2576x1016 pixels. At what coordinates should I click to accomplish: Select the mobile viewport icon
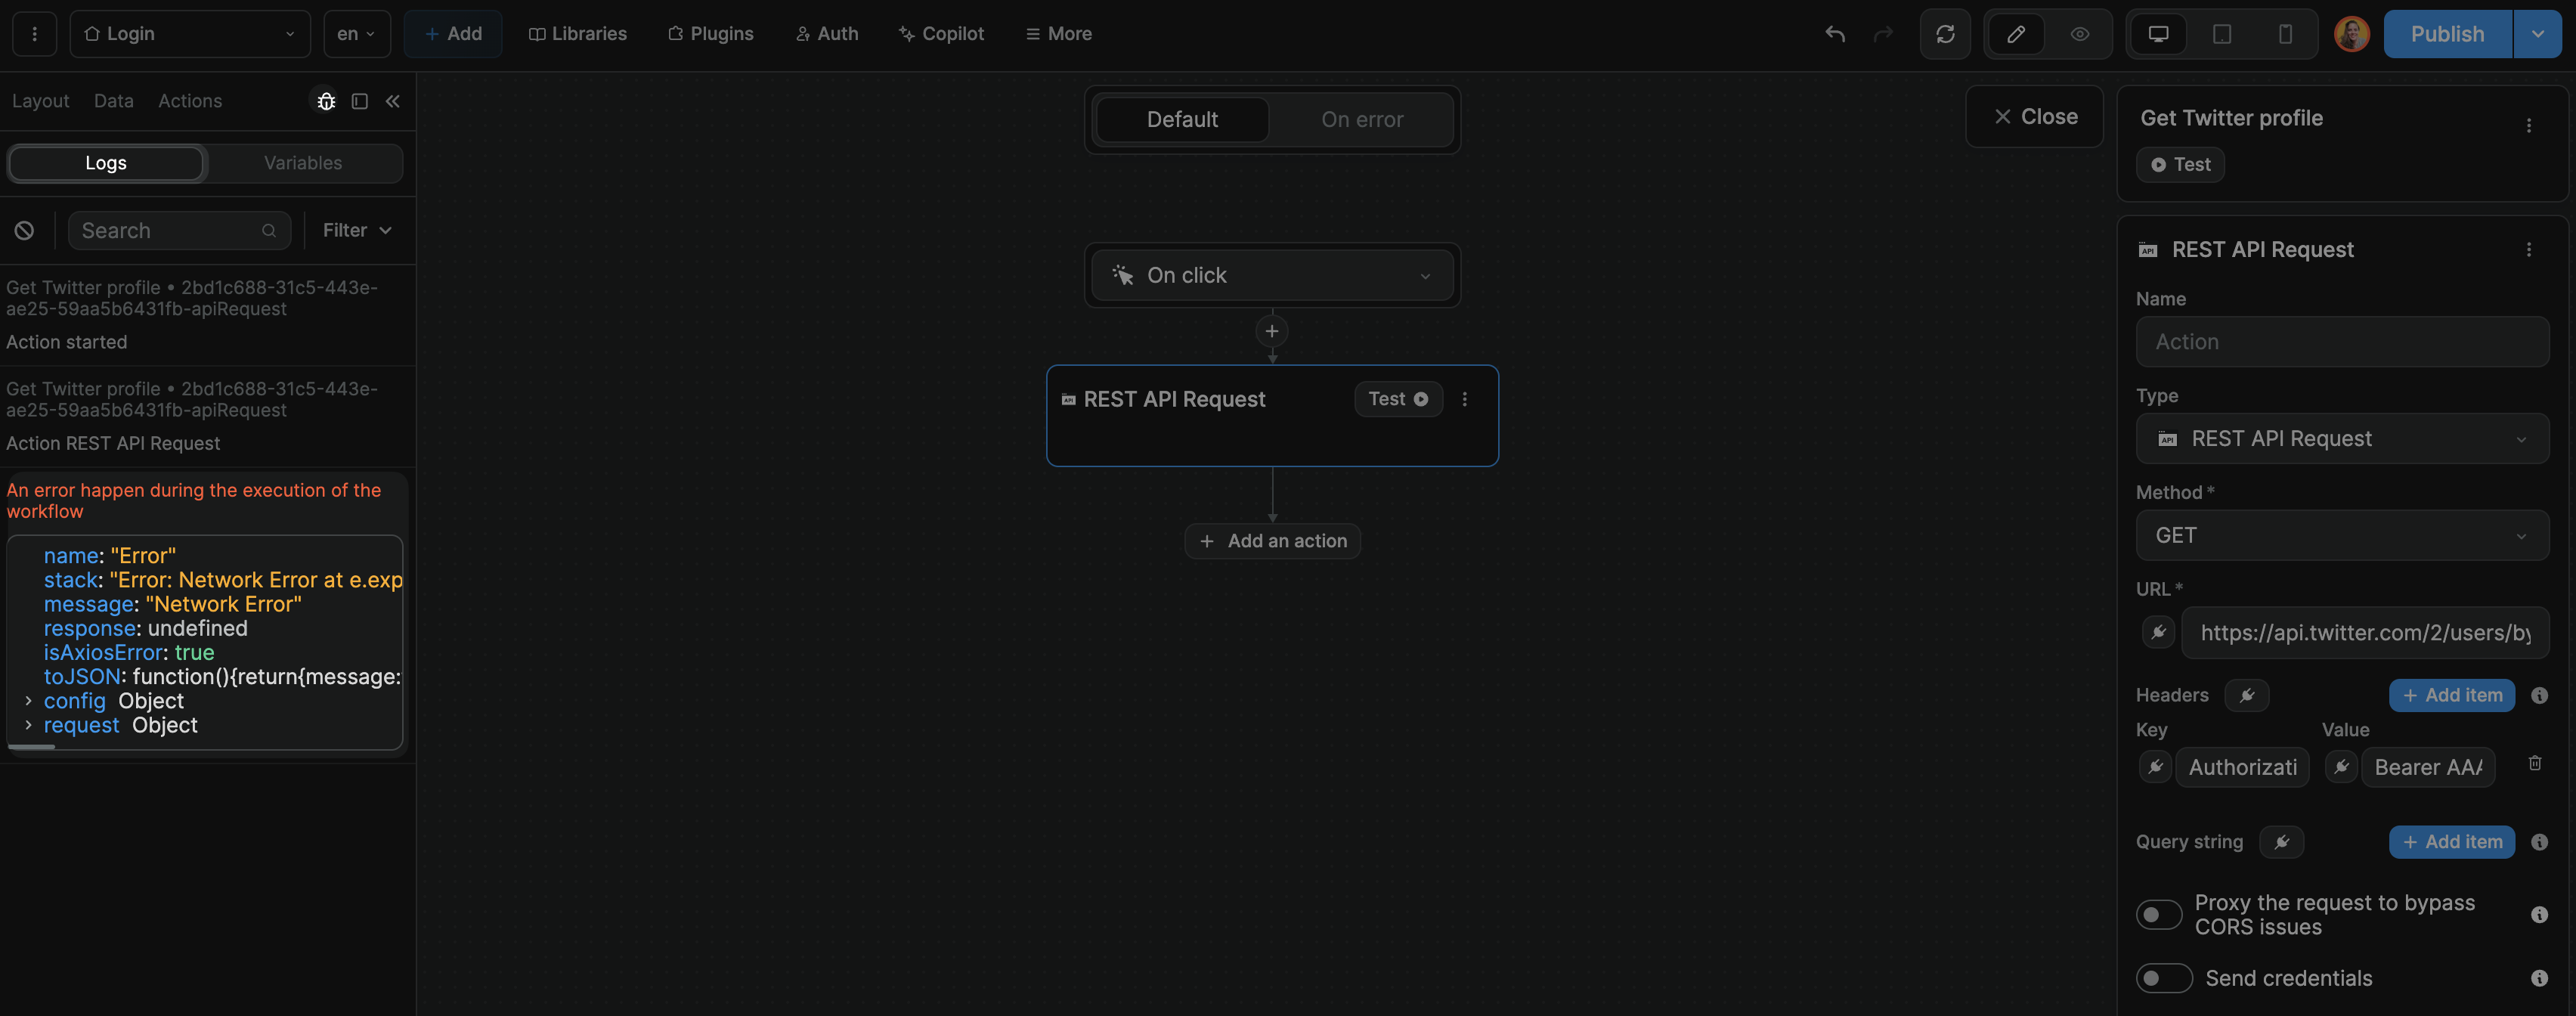click(2285, 33)
